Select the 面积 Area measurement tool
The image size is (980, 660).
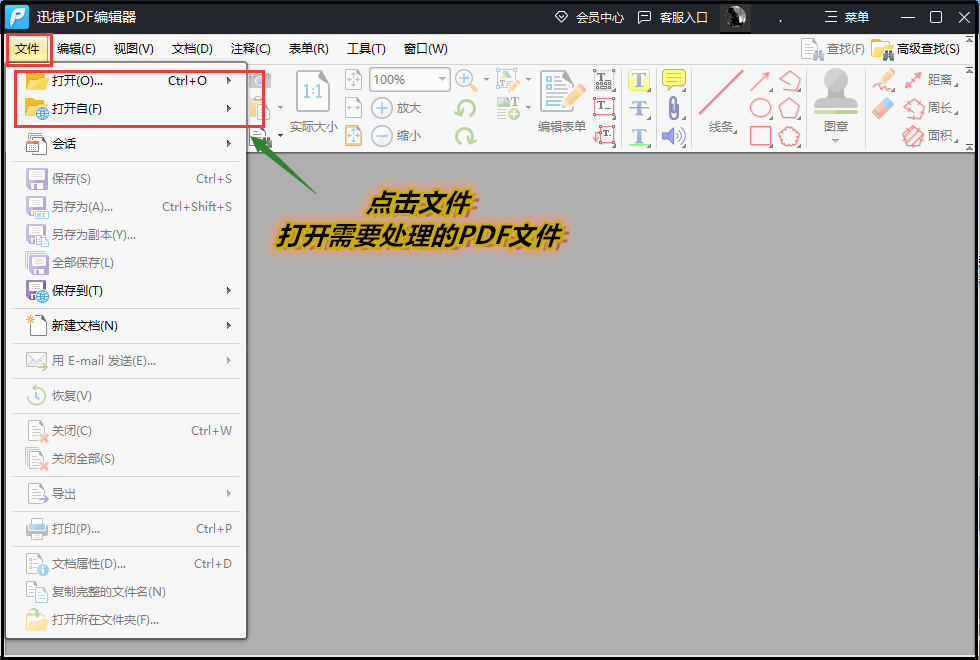pos(930,136)
